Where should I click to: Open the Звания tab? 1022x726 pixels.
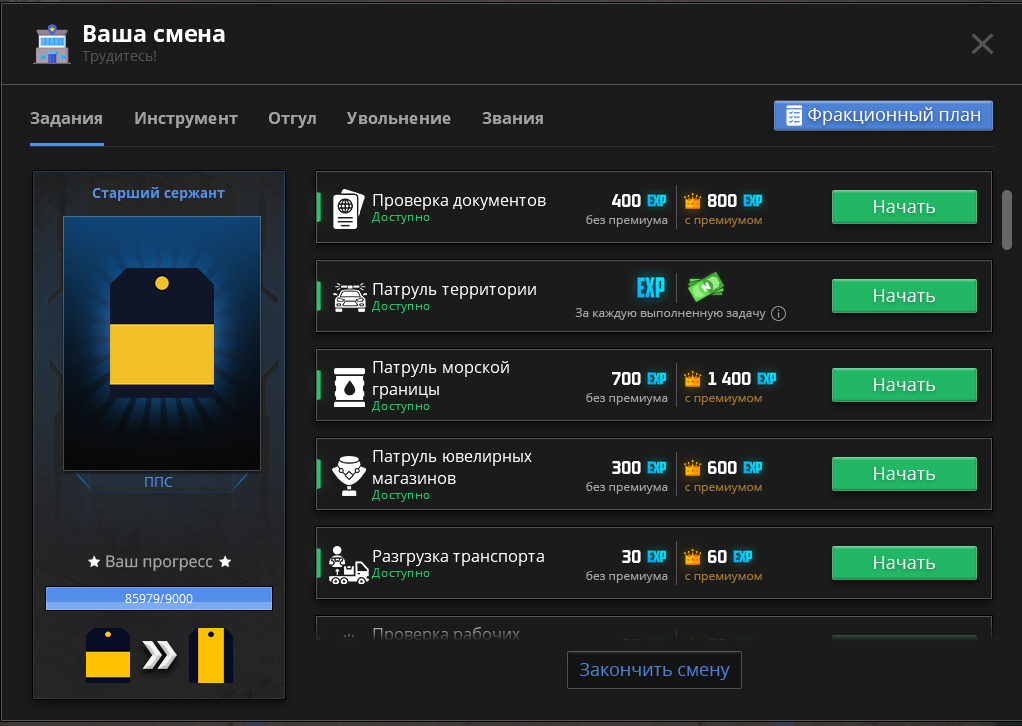tap(512, 119)
